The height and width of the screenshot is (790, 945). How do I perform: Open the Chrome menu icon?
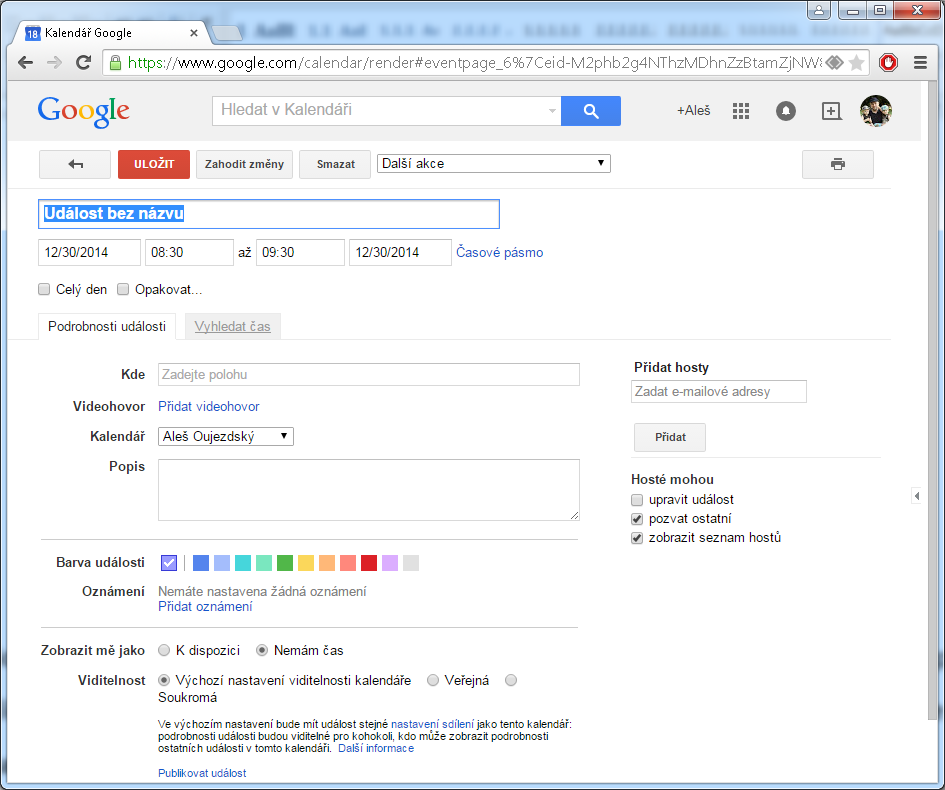pyautogui.click(x=920, y=62)
